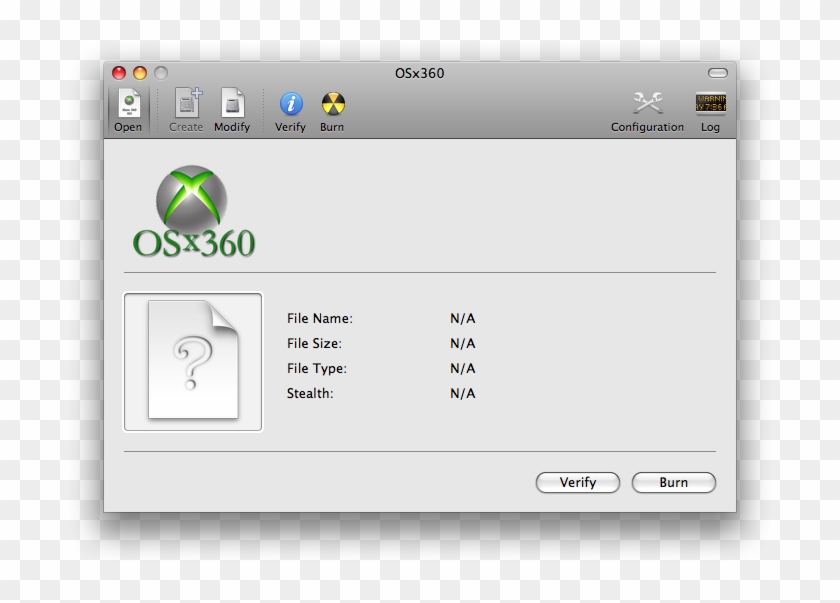Toggle the toolbar visibility pill button
This screenshot has width=840, height=603.
[718, 72]
